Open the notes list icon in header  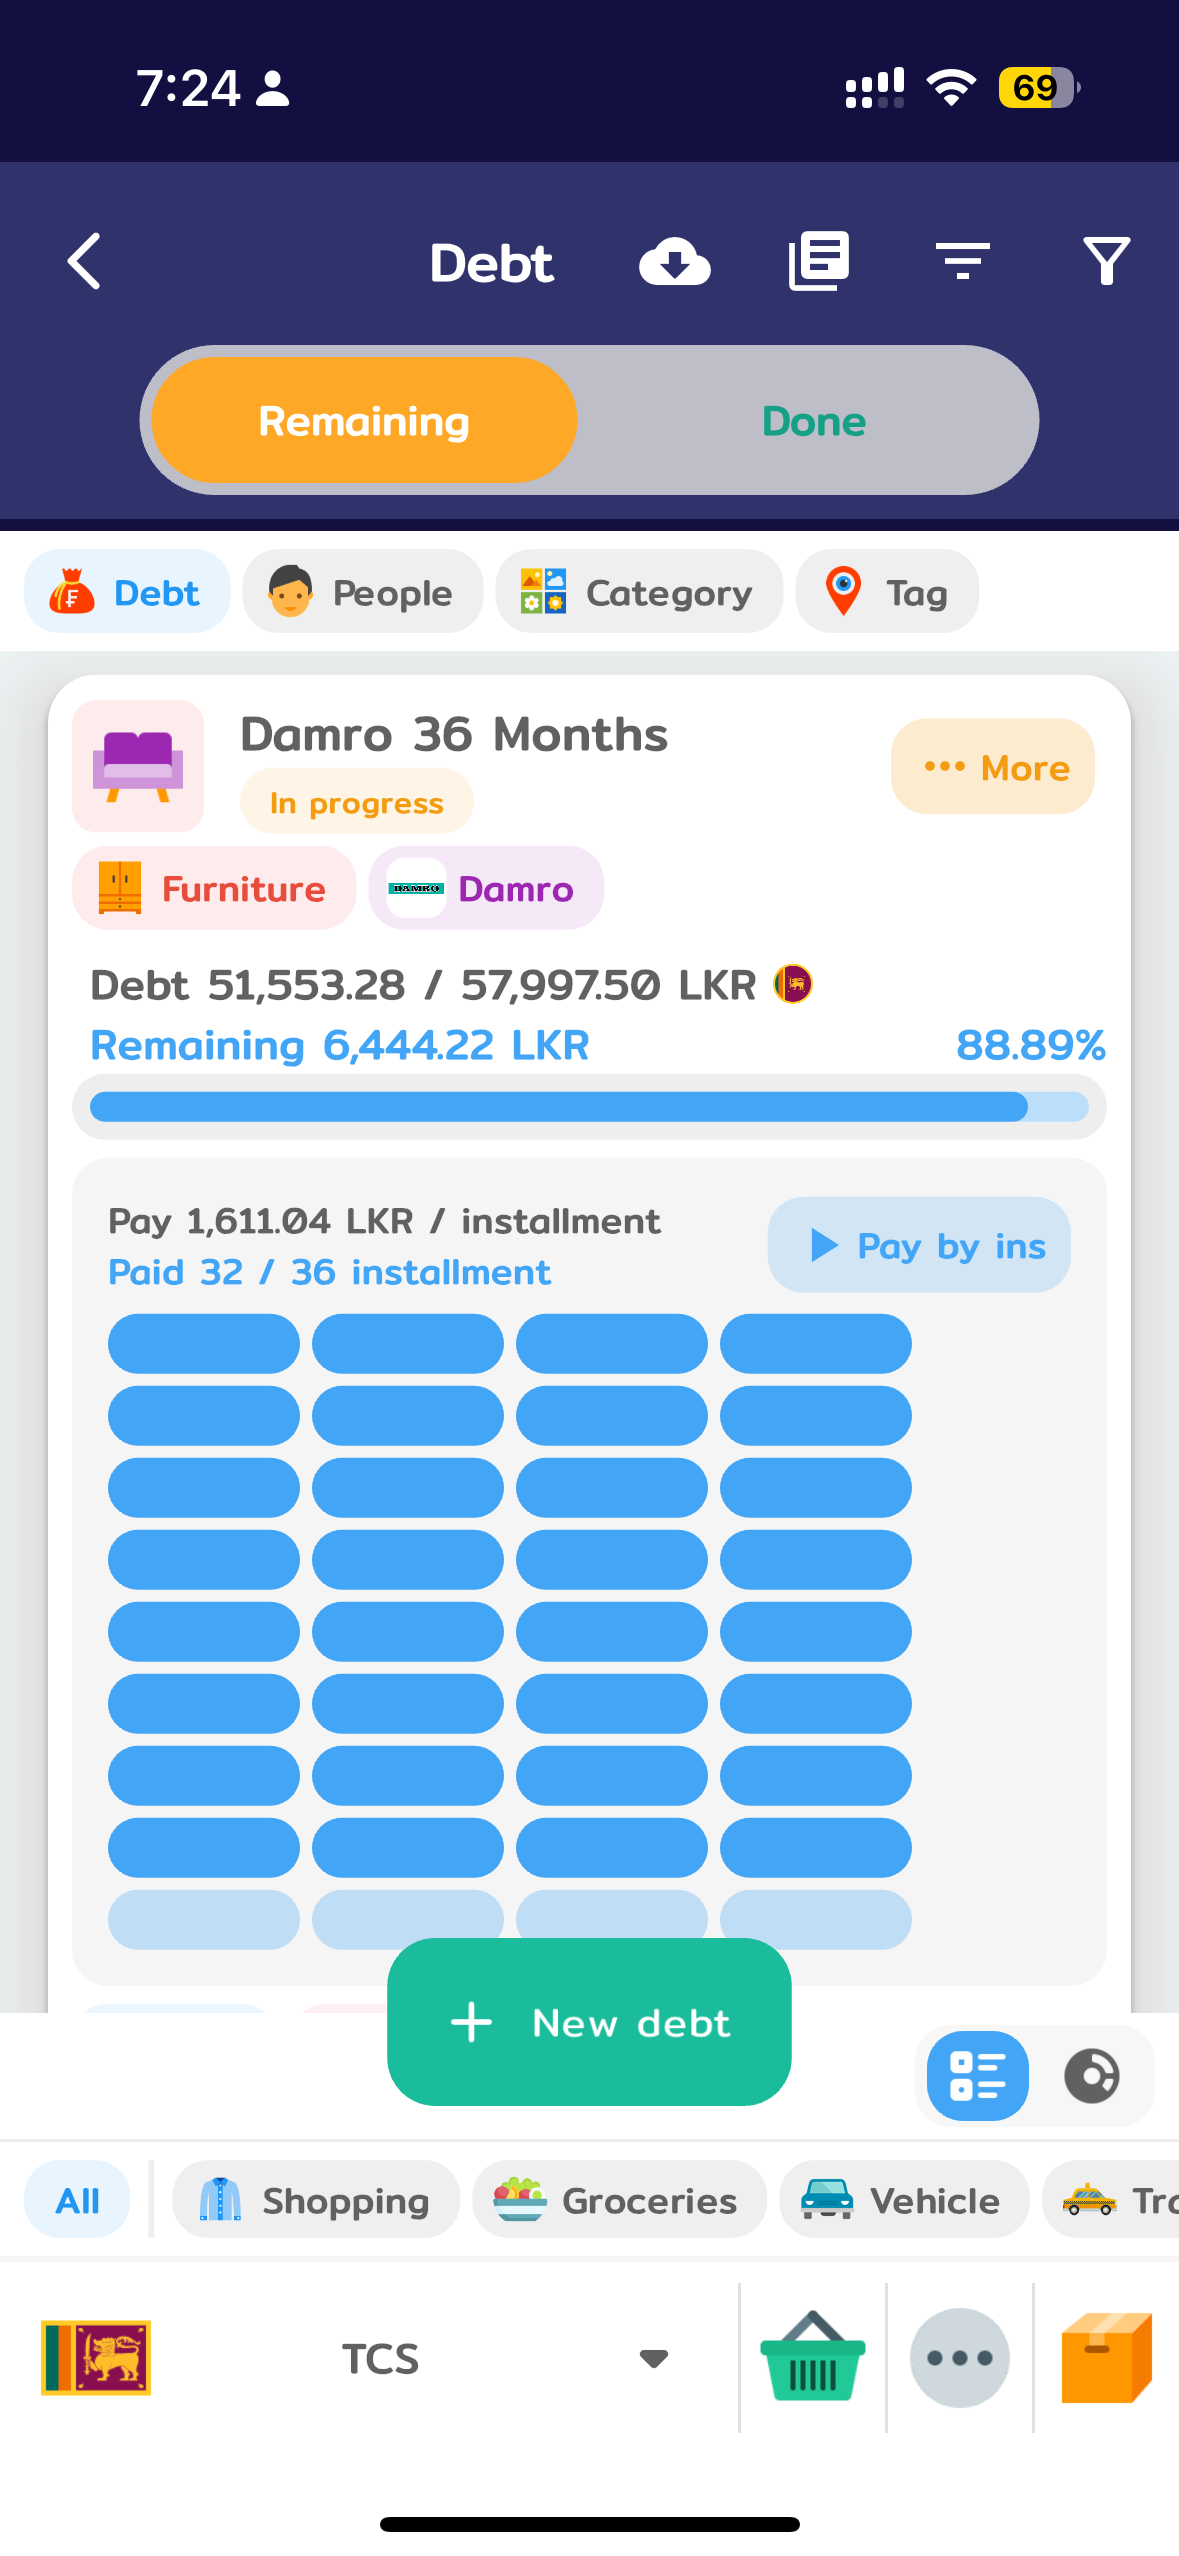819,262
